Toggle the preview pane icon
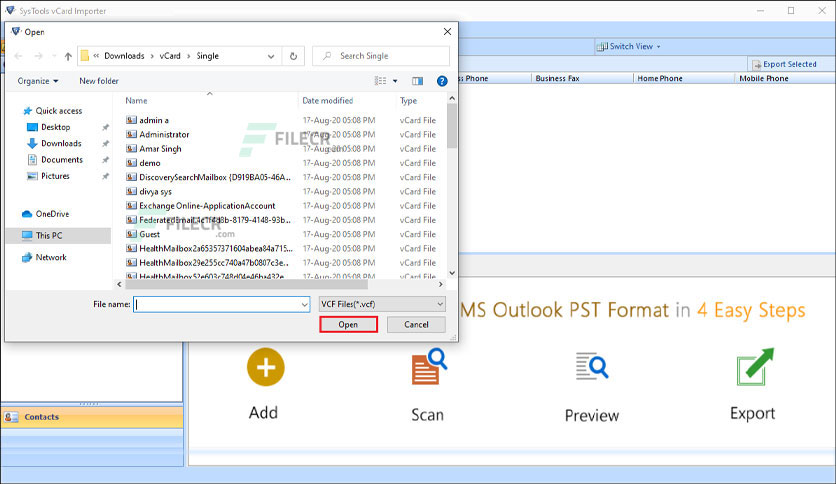 click(417, 81)
